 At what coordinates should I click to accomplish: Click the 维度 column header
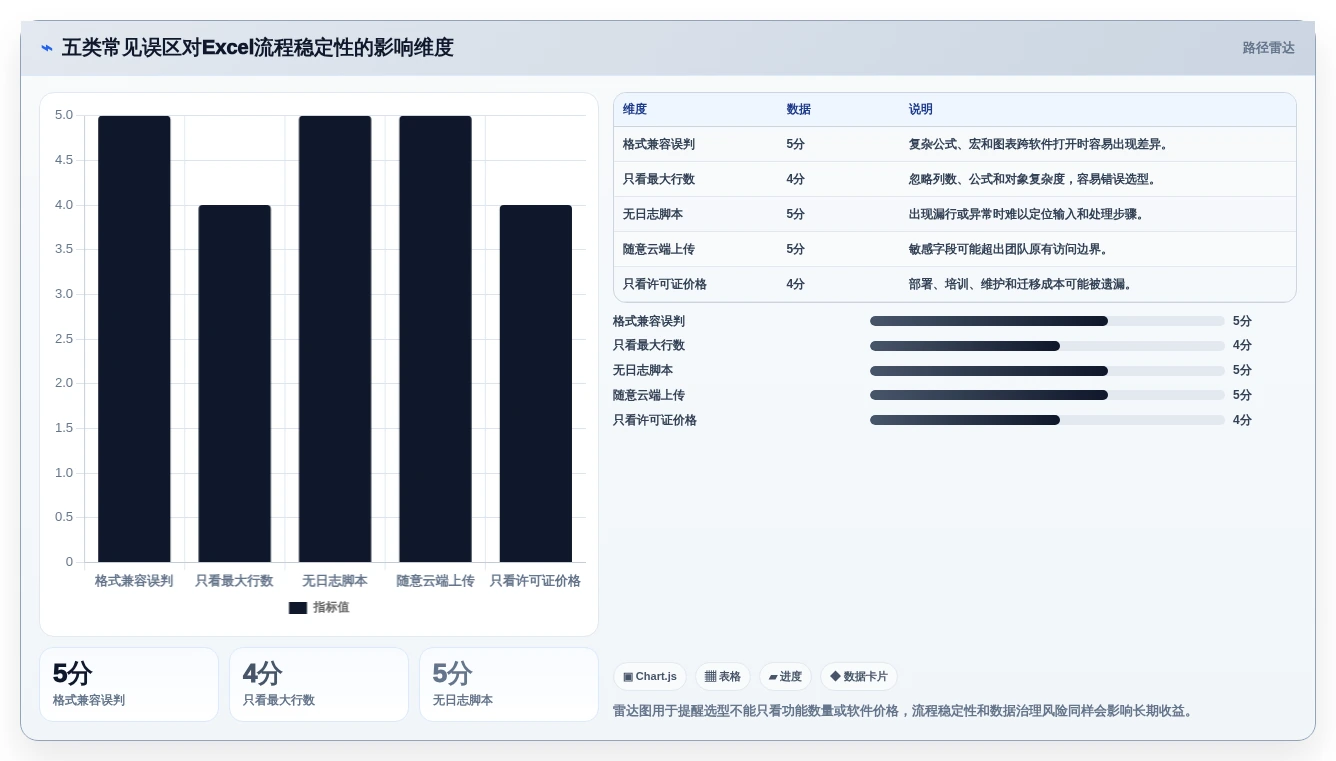[635, 109]
